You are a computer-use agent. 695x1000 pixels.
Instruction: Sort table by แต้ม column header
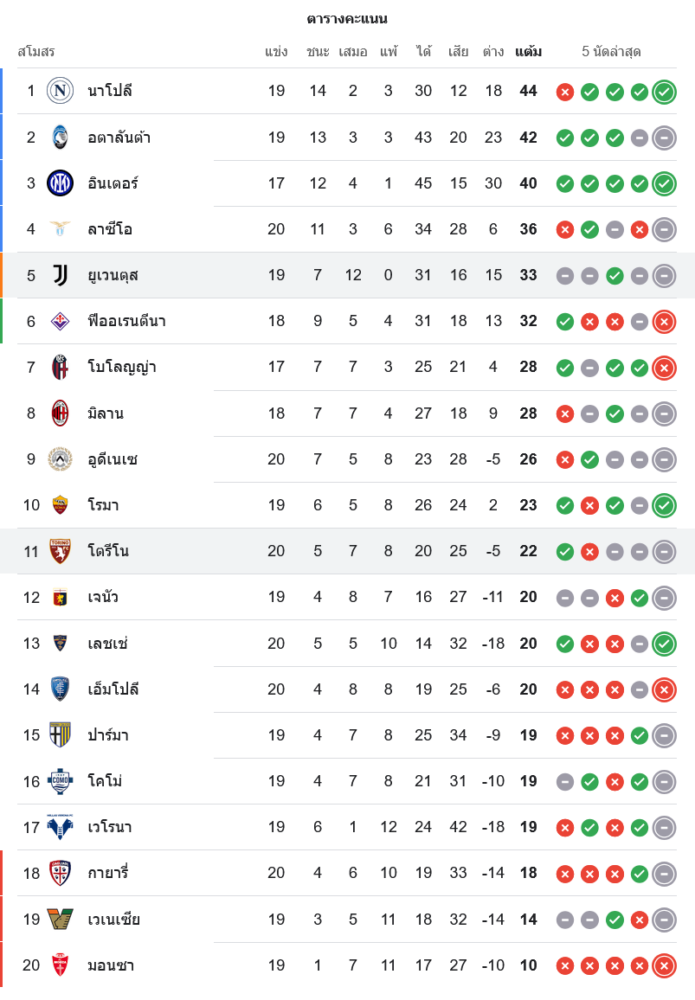[x=528, y=51]
